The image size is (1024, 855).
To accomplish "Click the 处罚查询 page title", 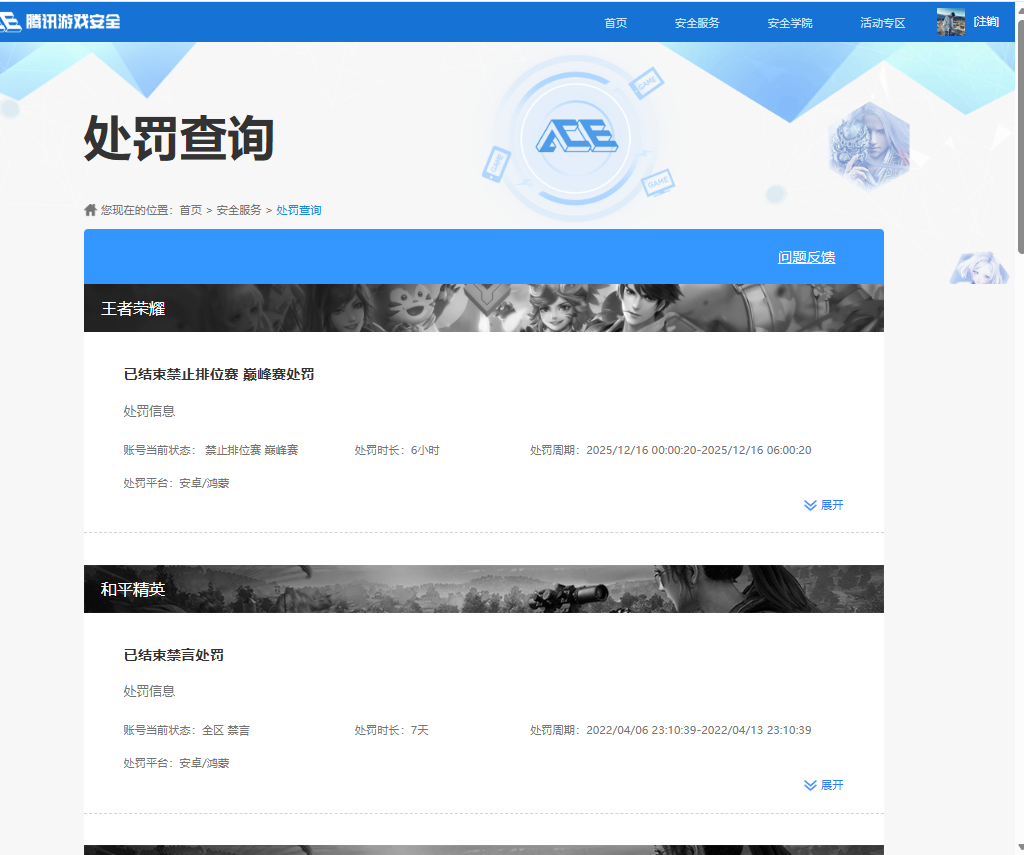I will (x=179, y=138).
